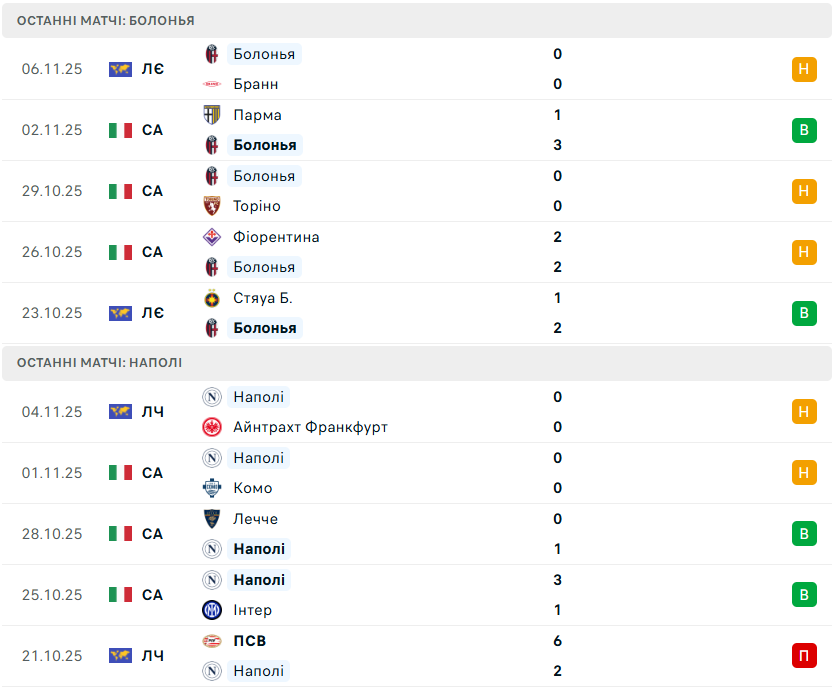
Task: Select the 'Останні матчі: Болонья' header
Action: pos(106,20)
